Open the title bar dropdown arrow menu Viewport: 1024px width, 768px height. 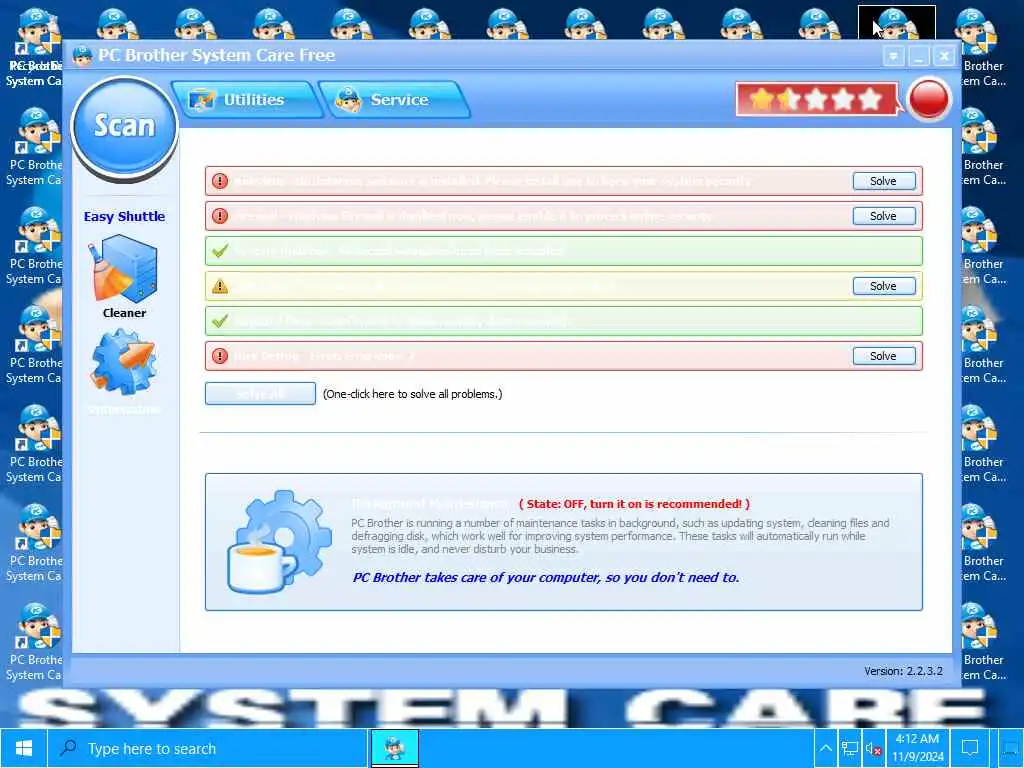click(893, 56)
